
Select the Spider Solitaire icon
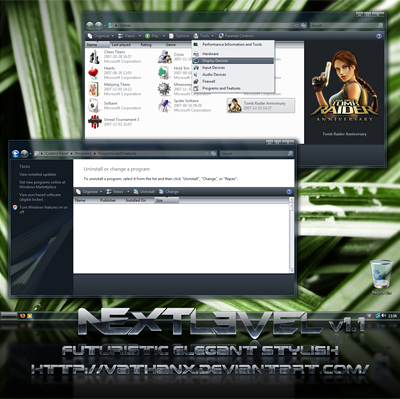pyautogui.click(x=165, y=105)
